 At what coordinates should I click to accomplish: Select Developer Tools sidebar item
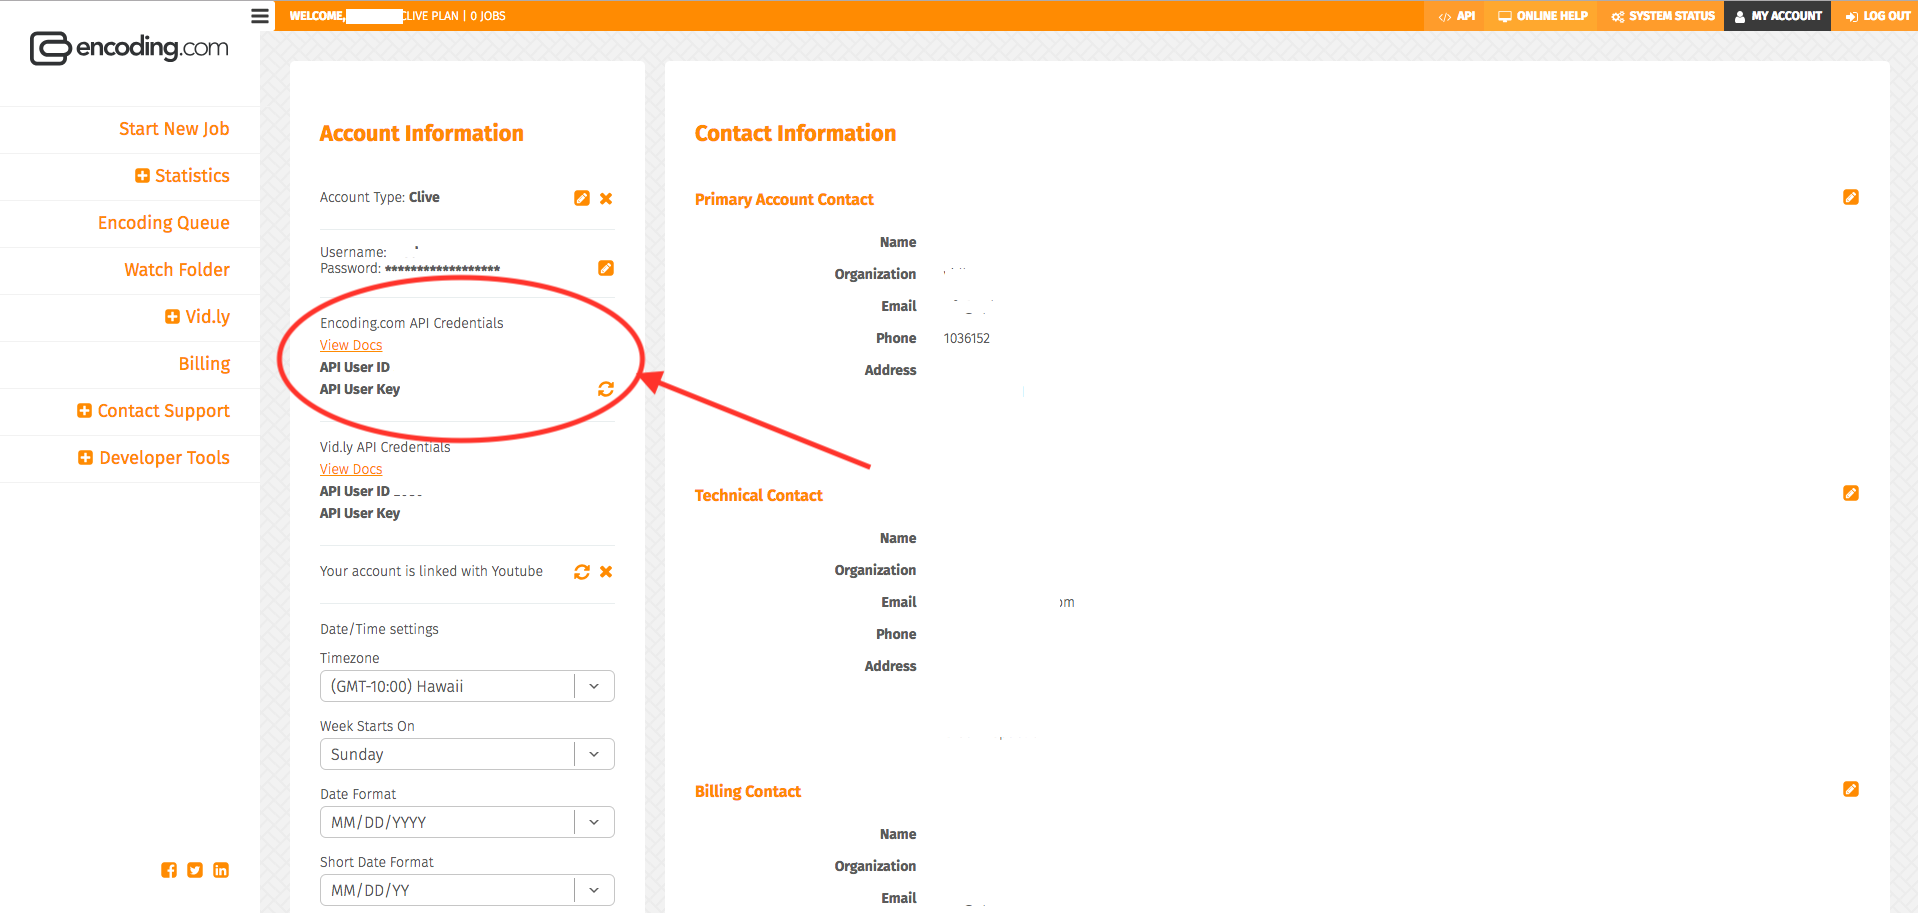tap(165, 458)
